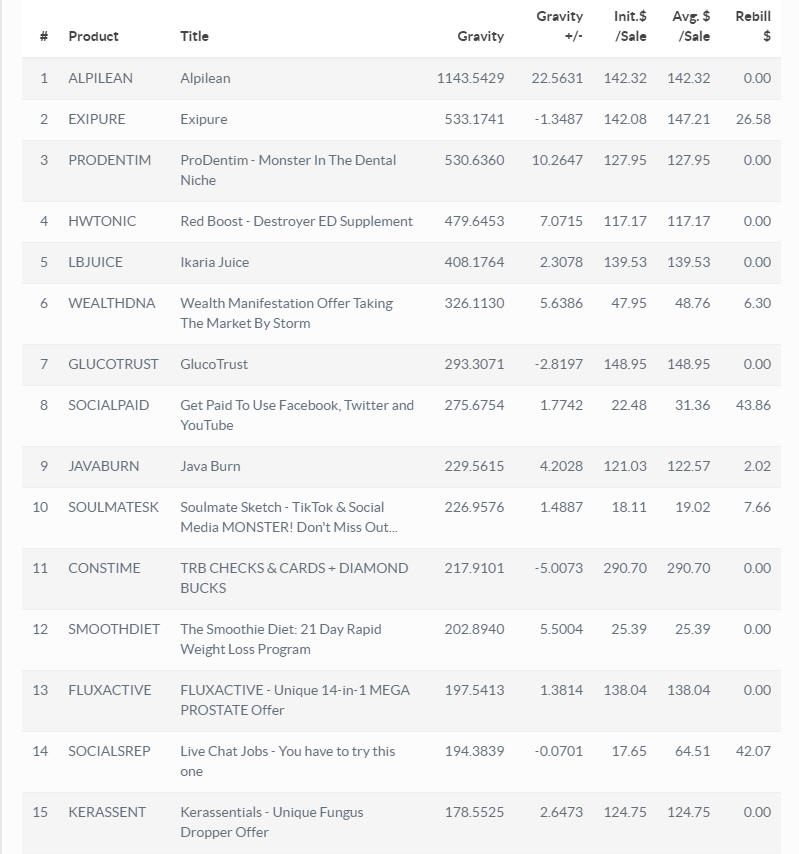The height and width of the screenshot is (854, 799).
Task: Click the # column header
Action: 44,36
